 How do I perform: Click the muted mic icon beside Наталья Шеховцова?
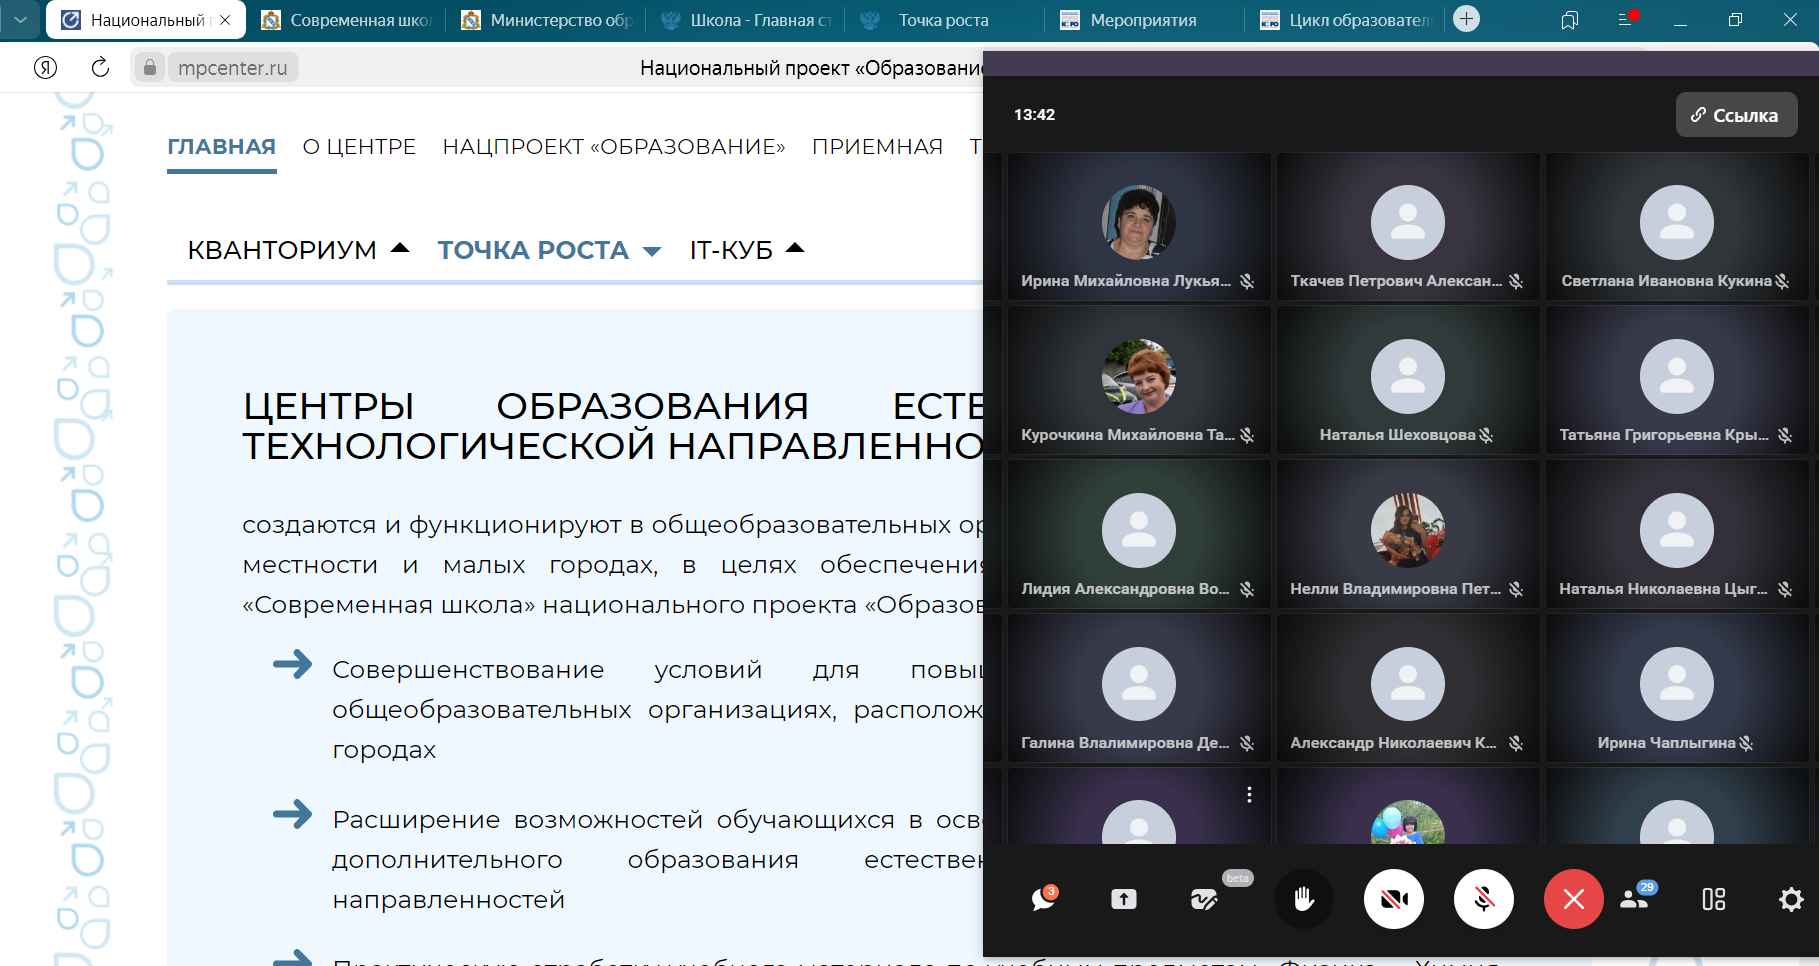click(1486, 435)
